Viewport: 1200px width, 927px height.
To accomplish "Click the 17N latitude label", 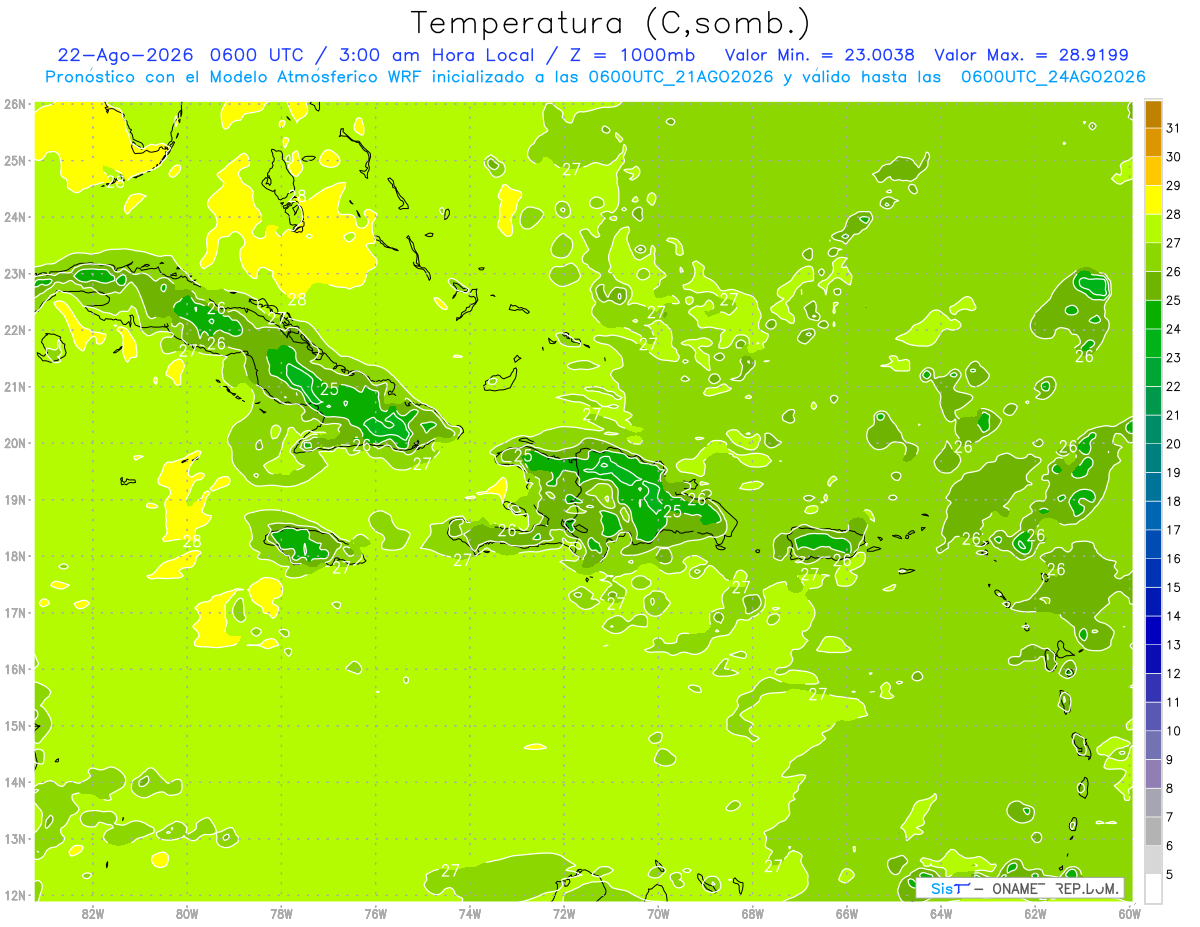I will pyautogui.click(x=14, y=612).
